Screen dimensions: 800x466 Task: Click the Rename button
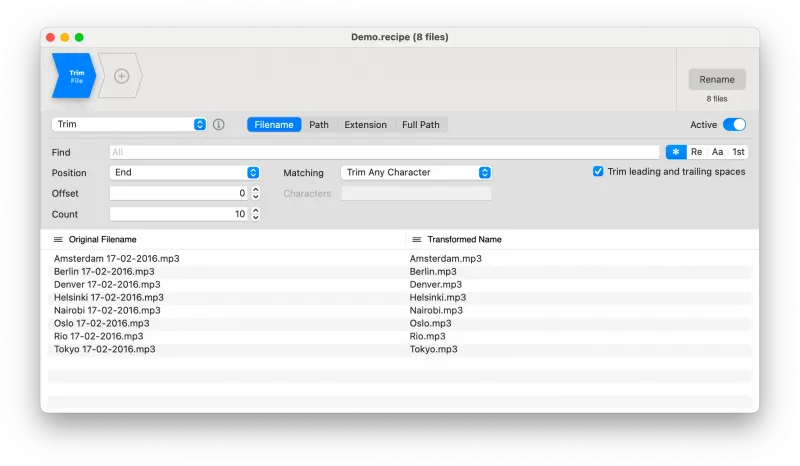coord(717,80)
